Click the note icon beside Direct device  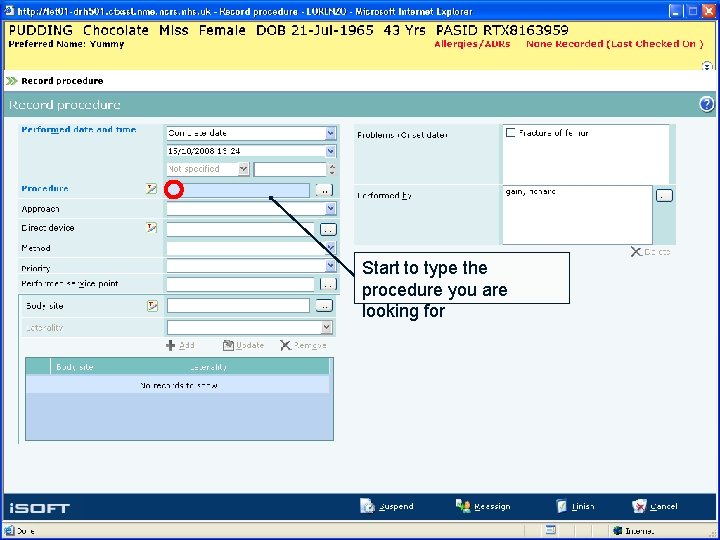[152, 227]
